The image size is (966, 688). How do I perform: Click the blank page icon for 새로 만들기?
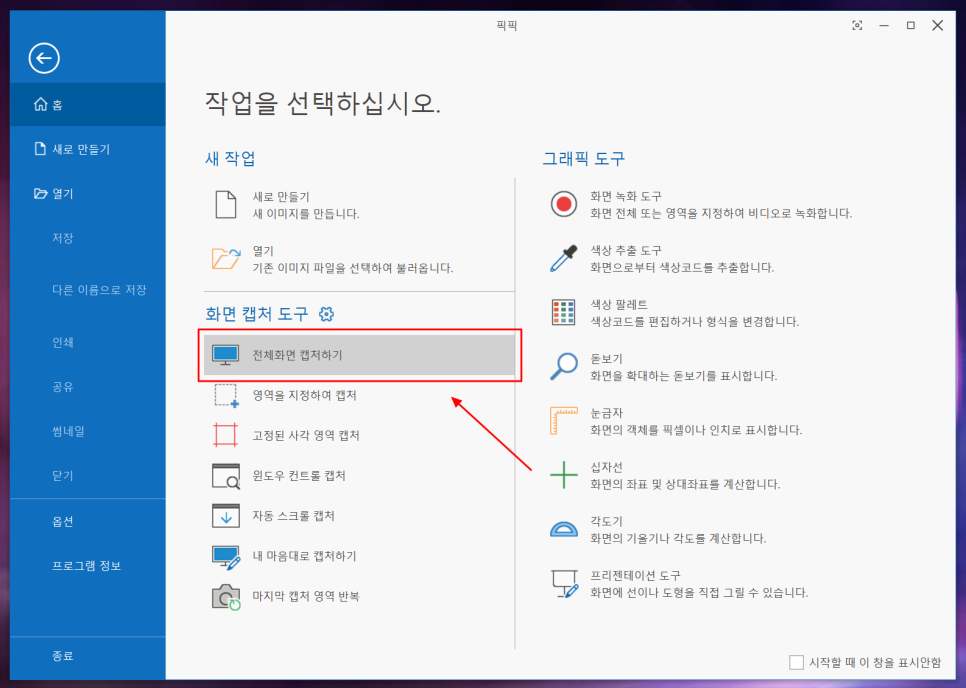pos(225,204)
